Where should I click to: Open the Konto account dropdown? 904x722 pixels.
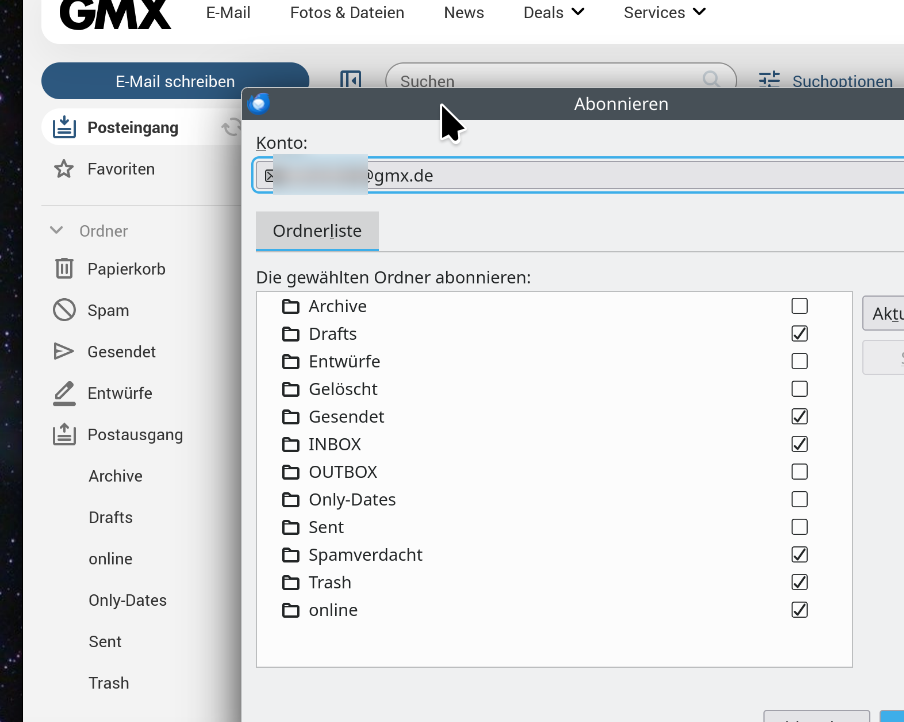[x=578, y=175]
